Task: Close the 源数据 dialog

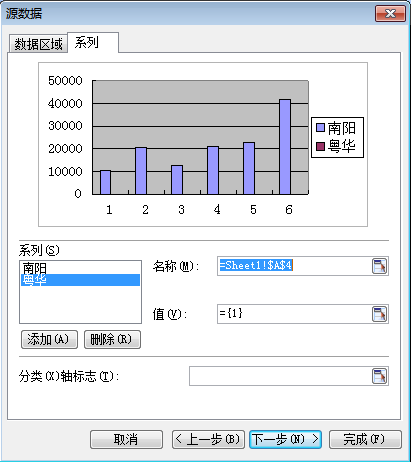Action: pos(390,14)
